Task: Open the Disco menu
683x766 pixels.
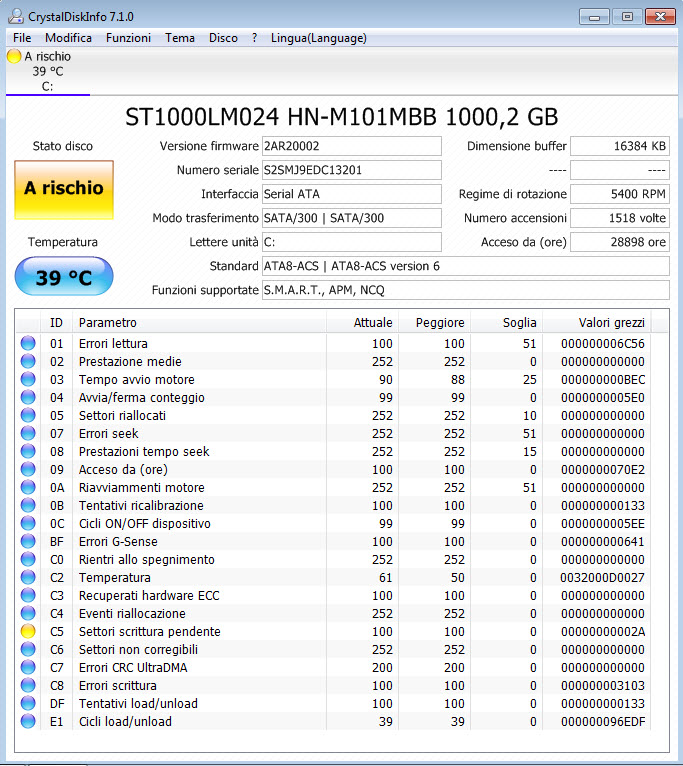Action: pos(223,38)
